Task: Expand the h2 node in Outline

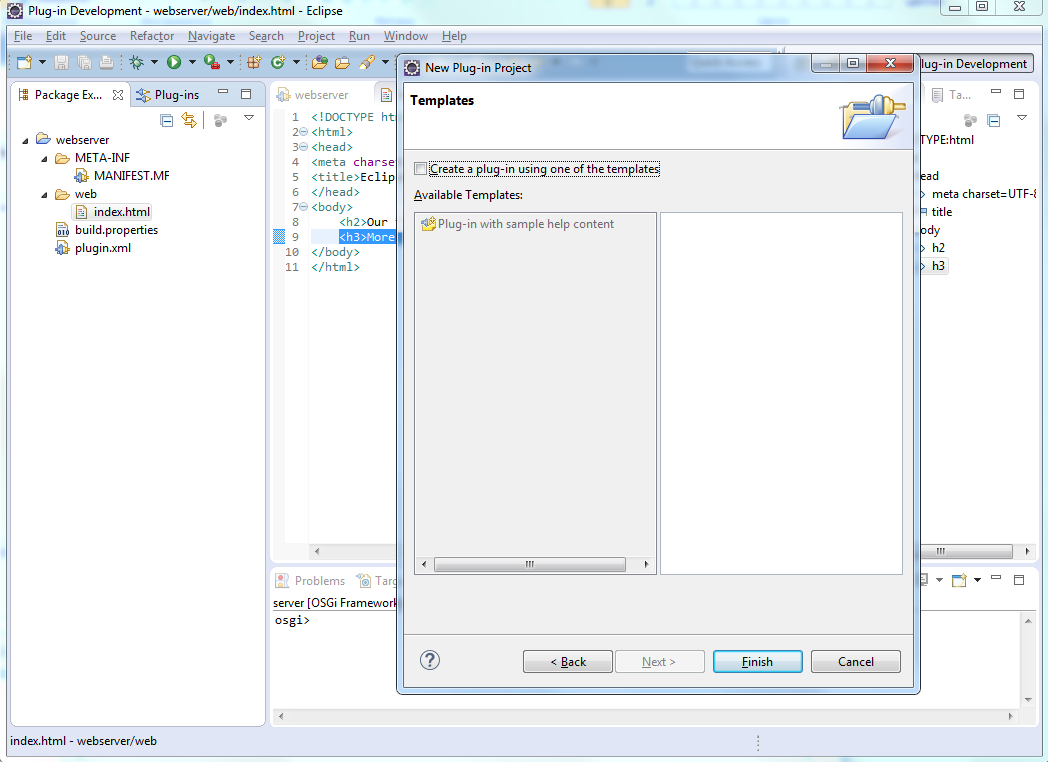Action: click(923, 248)
